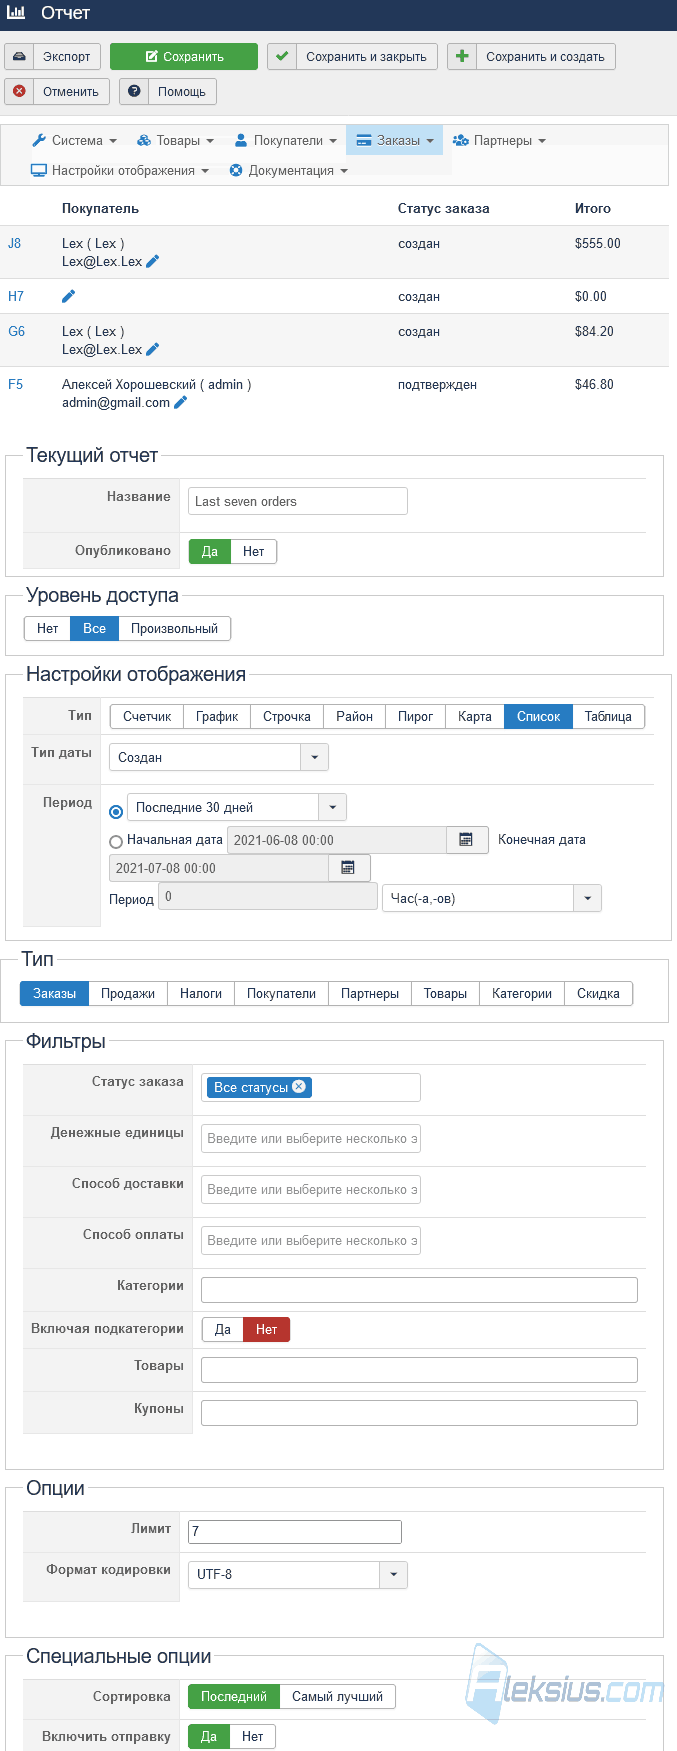This screenshot has height=1751, width=677.
Task: Set Опубликовано to Нет
Action: [x=254, y=551]
